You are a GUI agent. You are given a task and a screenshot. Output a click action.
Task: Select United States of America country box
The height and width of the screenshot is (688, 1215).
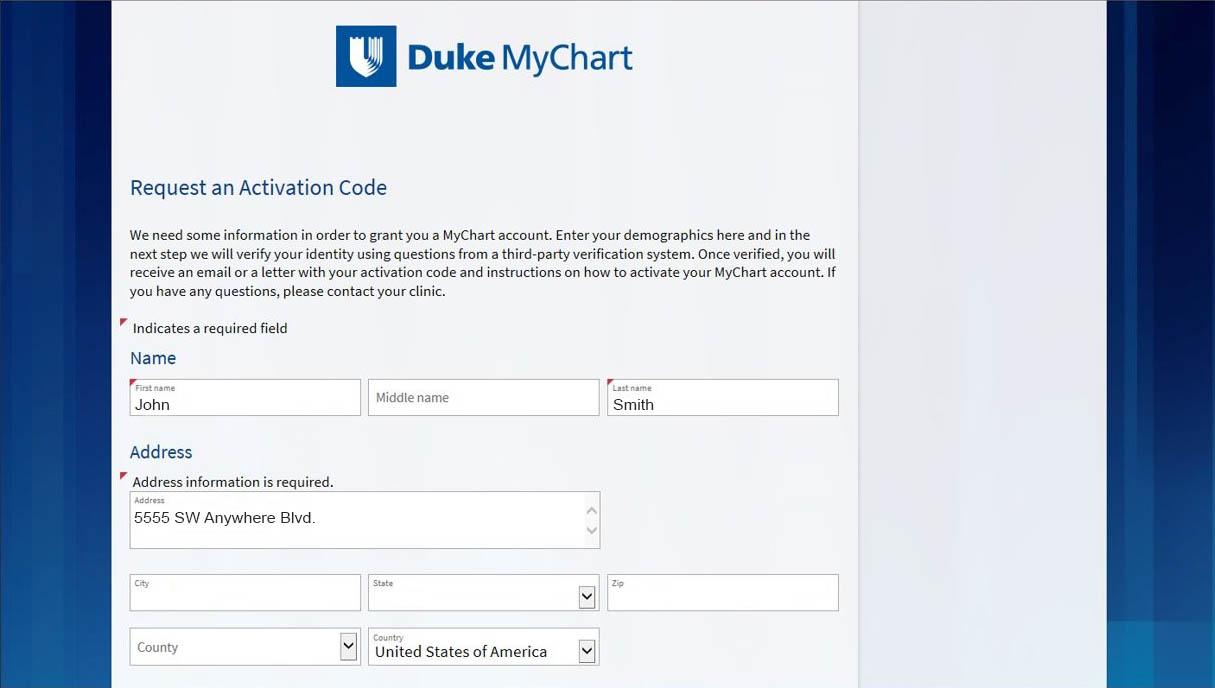(474, 646)
